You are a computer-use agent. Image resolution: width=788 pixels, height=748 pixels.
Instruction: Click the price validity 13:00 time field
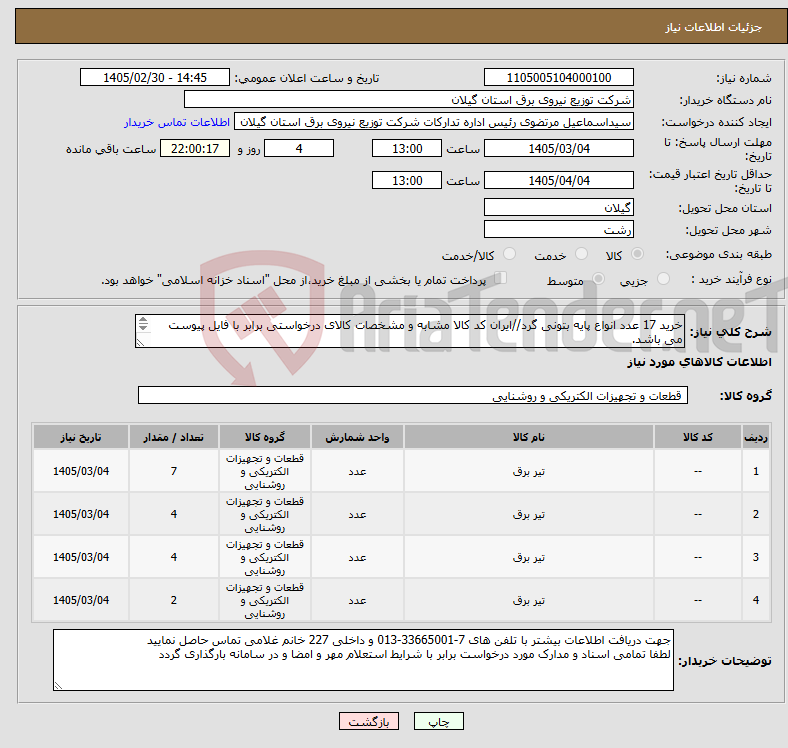click(x=407, y=180)
